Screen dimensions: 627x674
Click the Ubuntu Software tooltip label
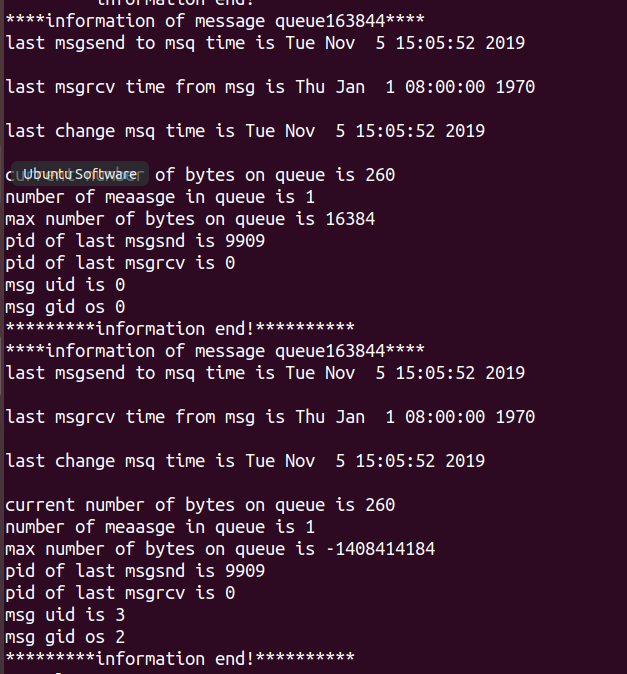(80, 174)
